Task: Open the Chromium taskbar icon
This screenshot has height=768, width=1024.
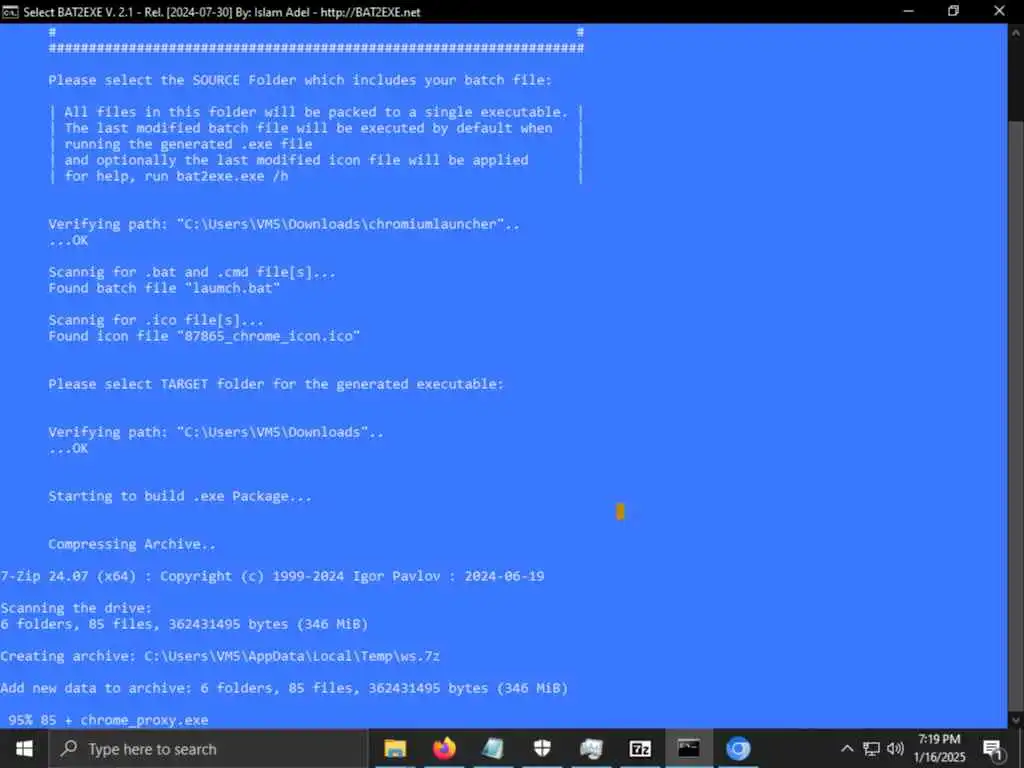Action: click(738, 748)
